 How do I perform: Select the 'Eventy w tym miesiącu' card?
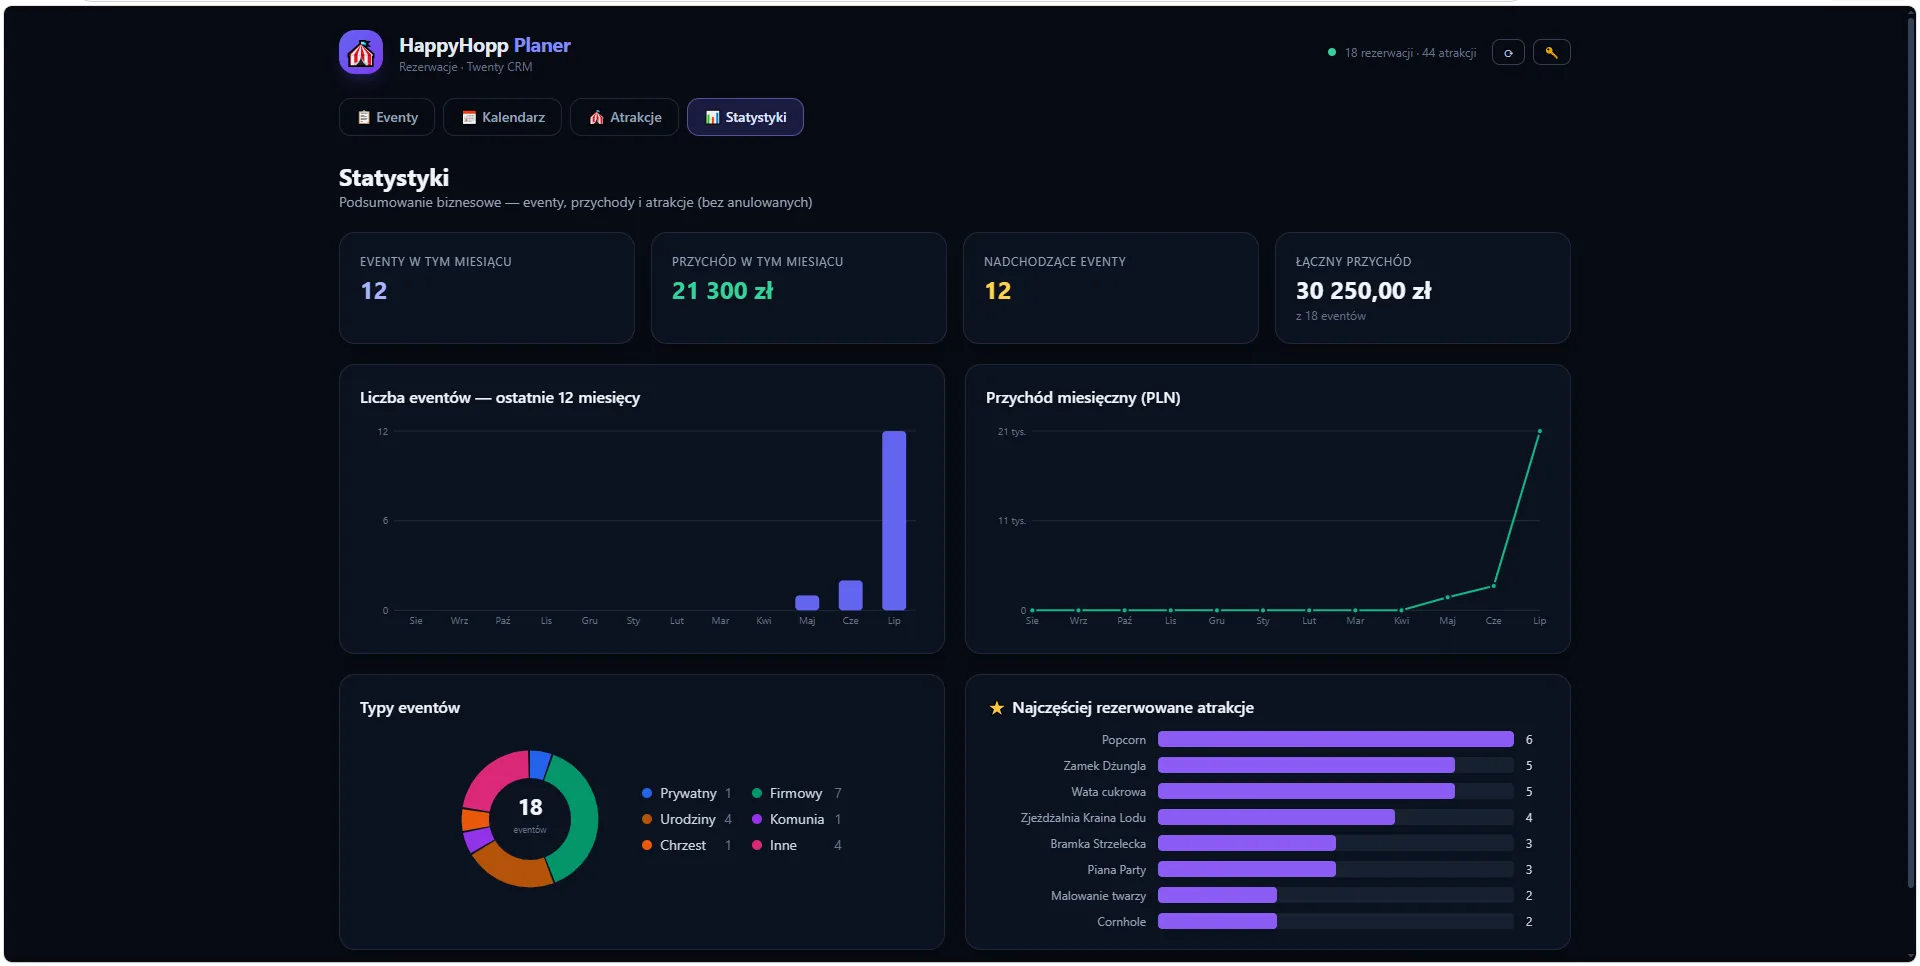point(487,288)
